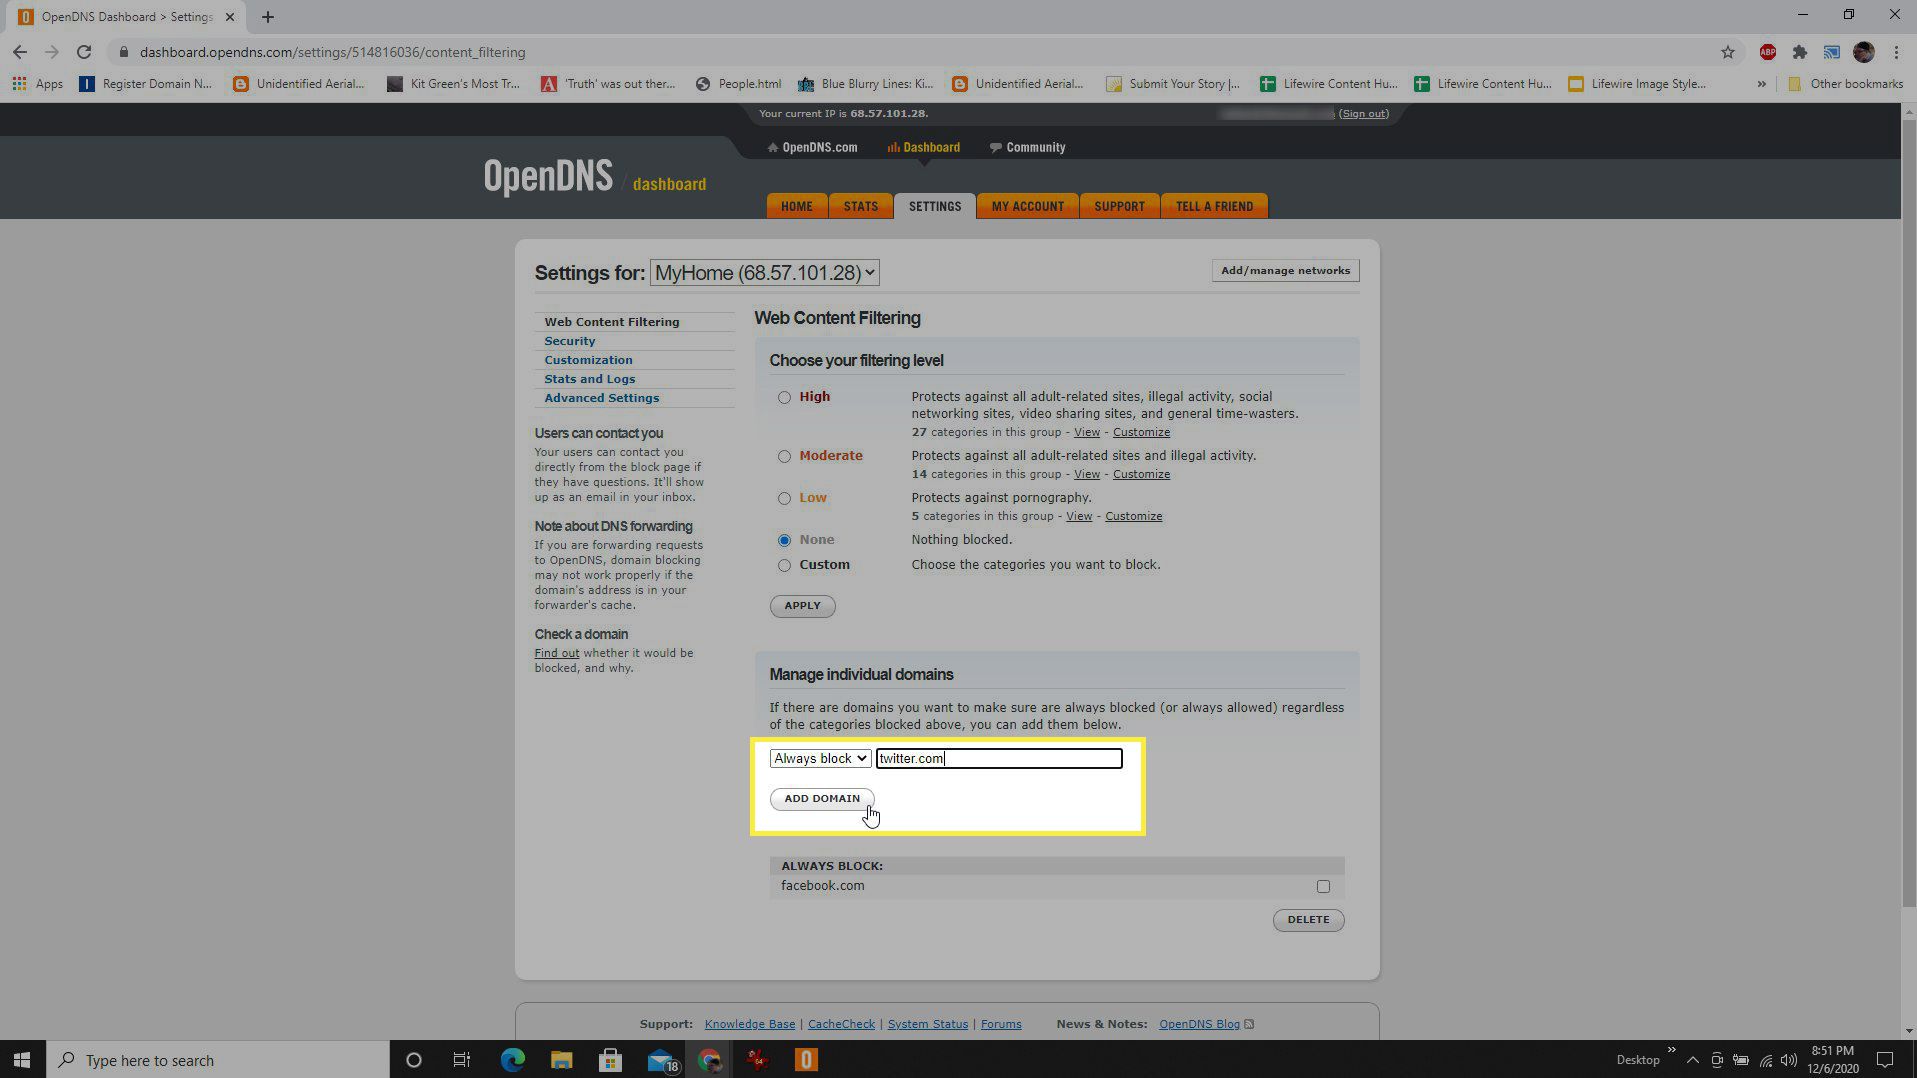Open the TELL A FRIEND tab
Image resolution: width=1917 pixels, height=1078 pixels.
1214,206
